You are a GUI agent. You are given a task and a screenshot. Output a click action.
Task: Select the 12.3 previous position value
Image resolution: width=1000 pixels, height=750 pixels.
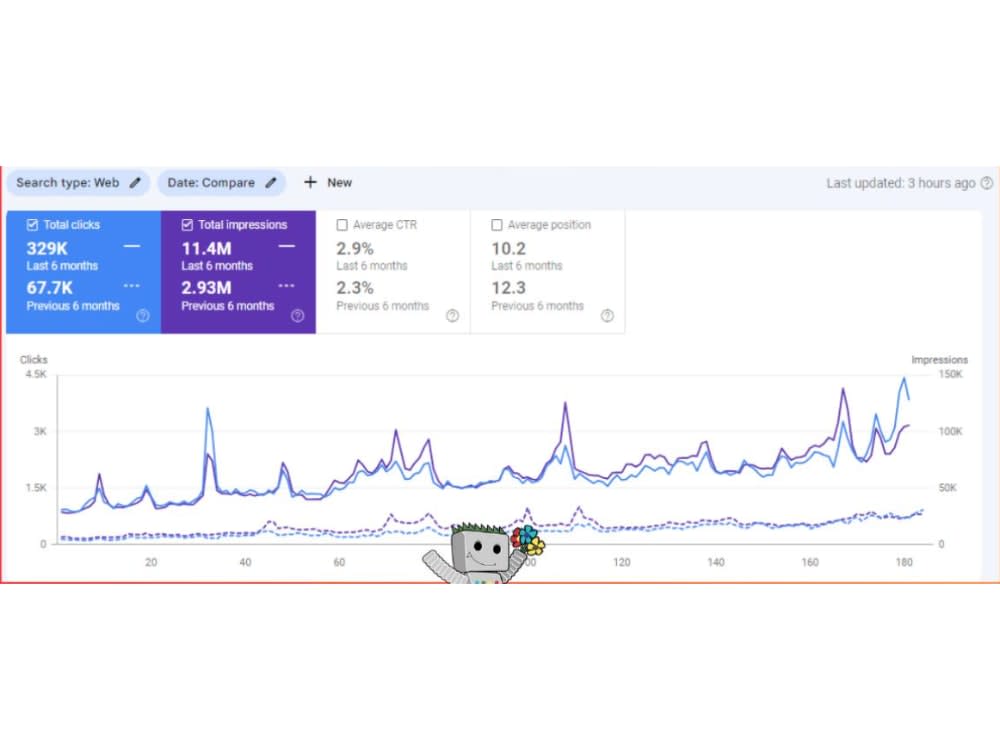click(x=508, y=288)
